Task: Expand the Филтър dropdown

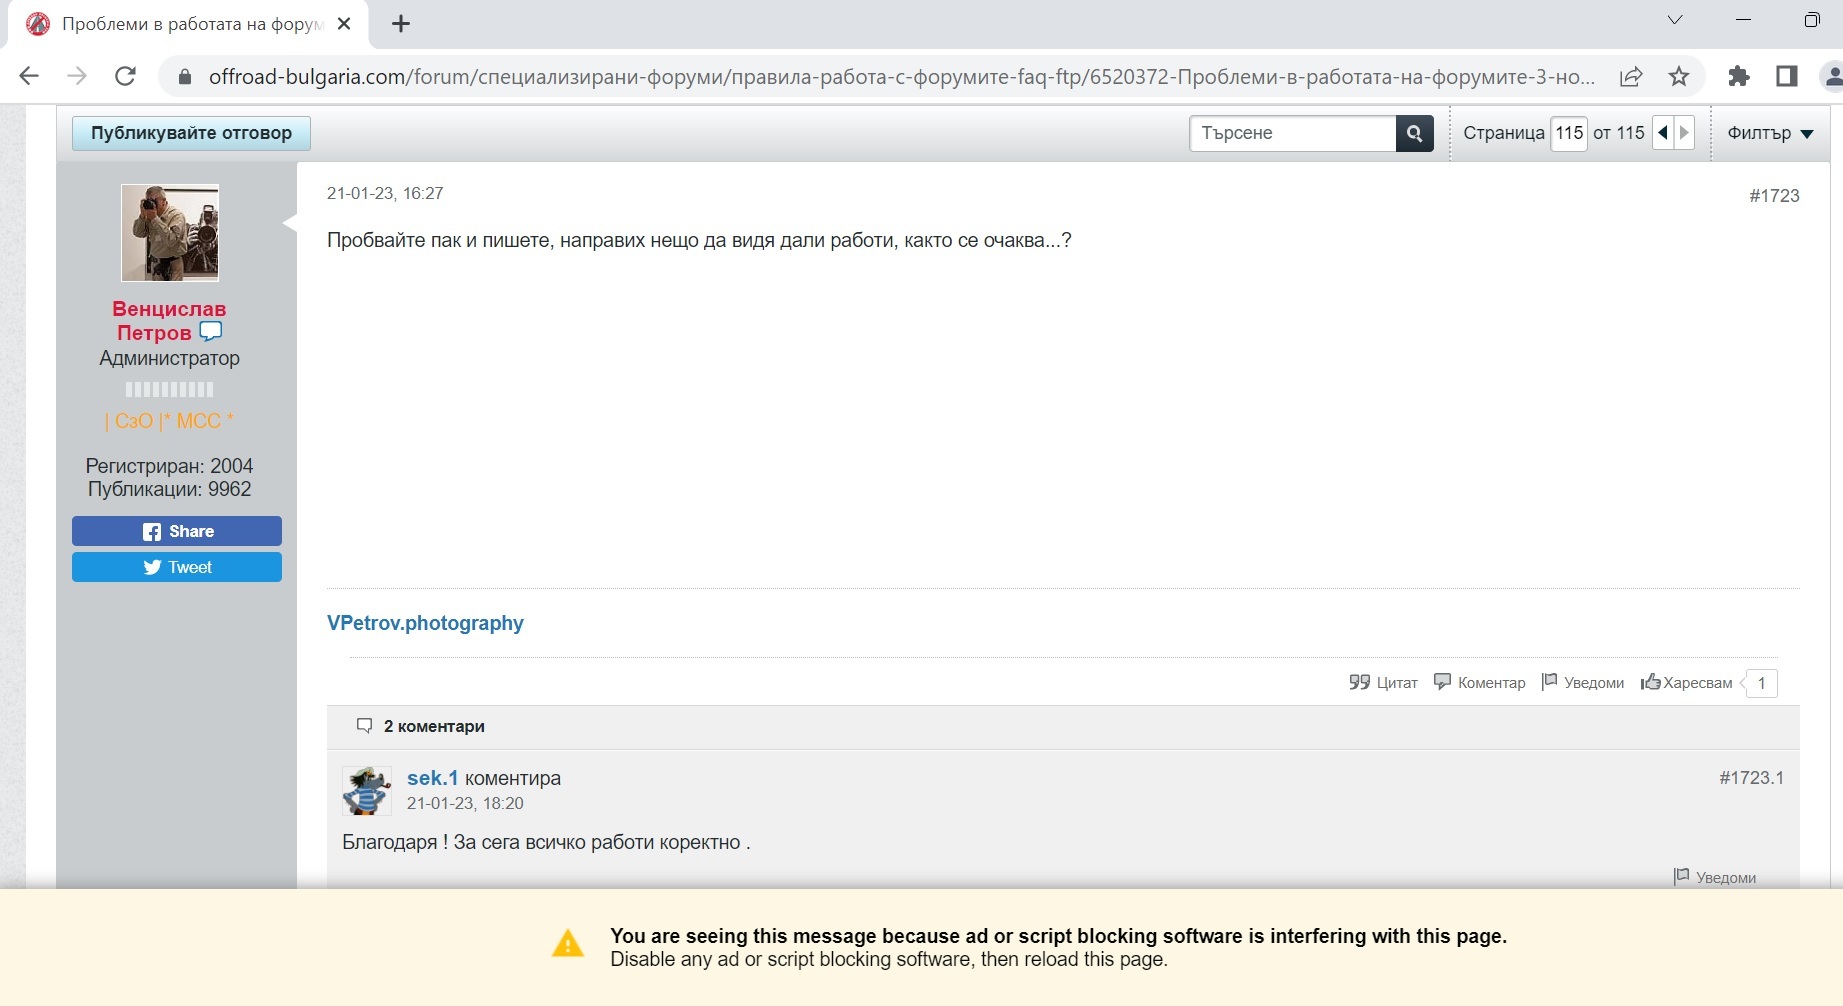Action: [1770, 133]
